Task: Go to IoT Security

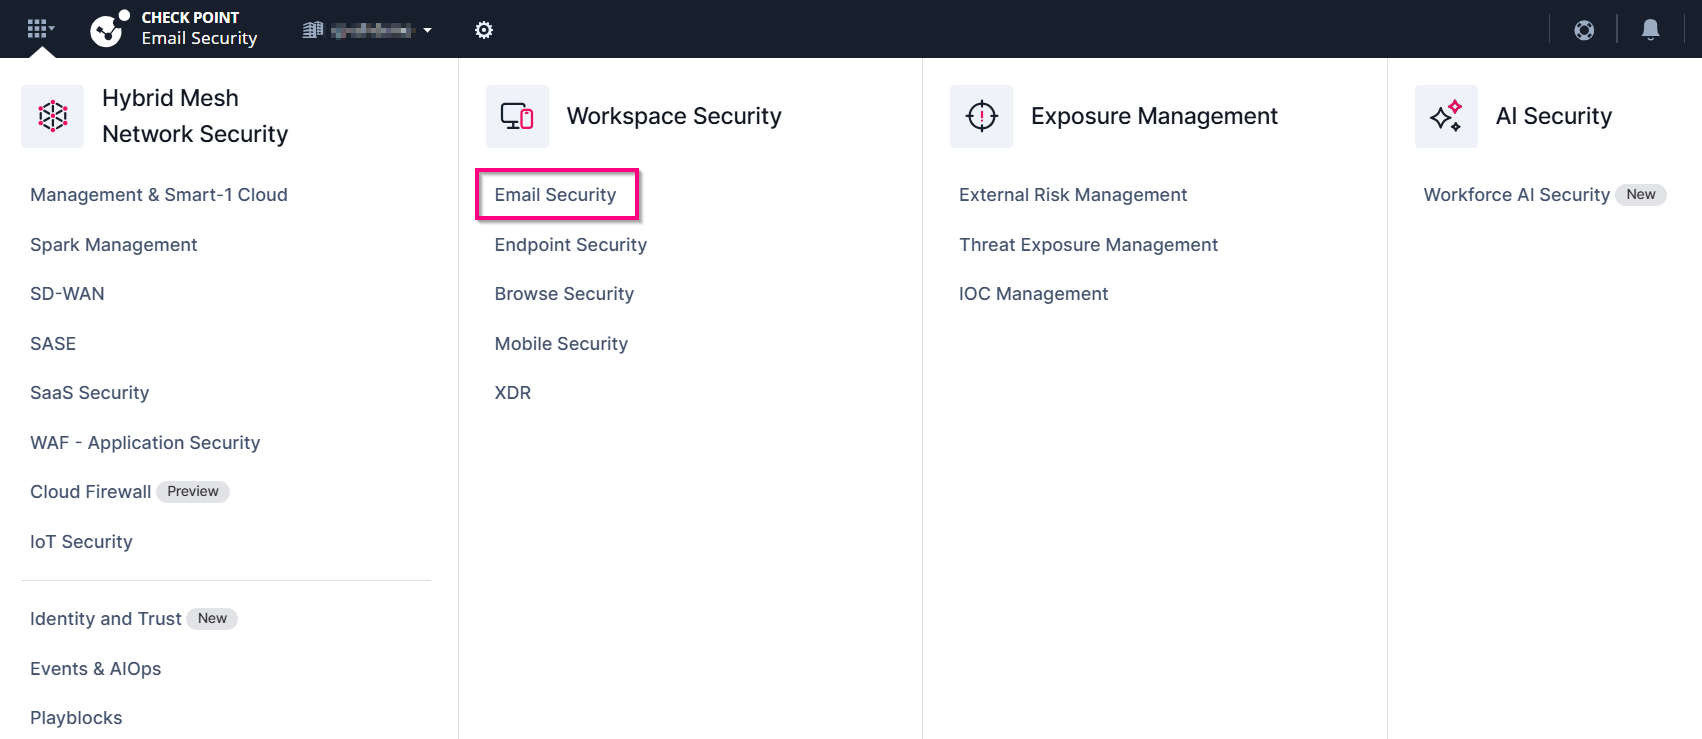Action: click(x=81, y=542)
